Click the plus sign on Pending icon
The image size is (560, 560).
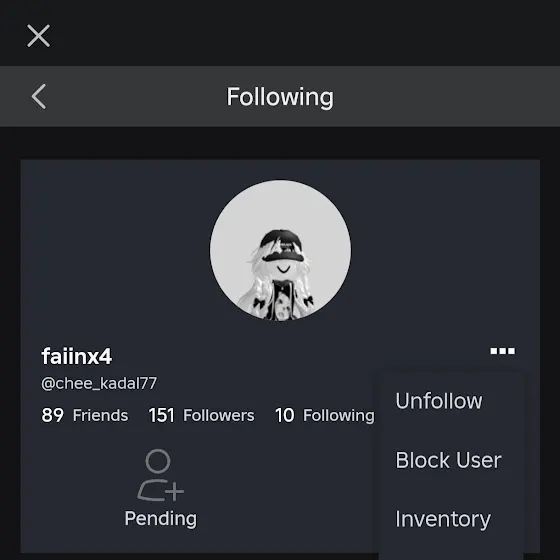[x=175, y=491]
